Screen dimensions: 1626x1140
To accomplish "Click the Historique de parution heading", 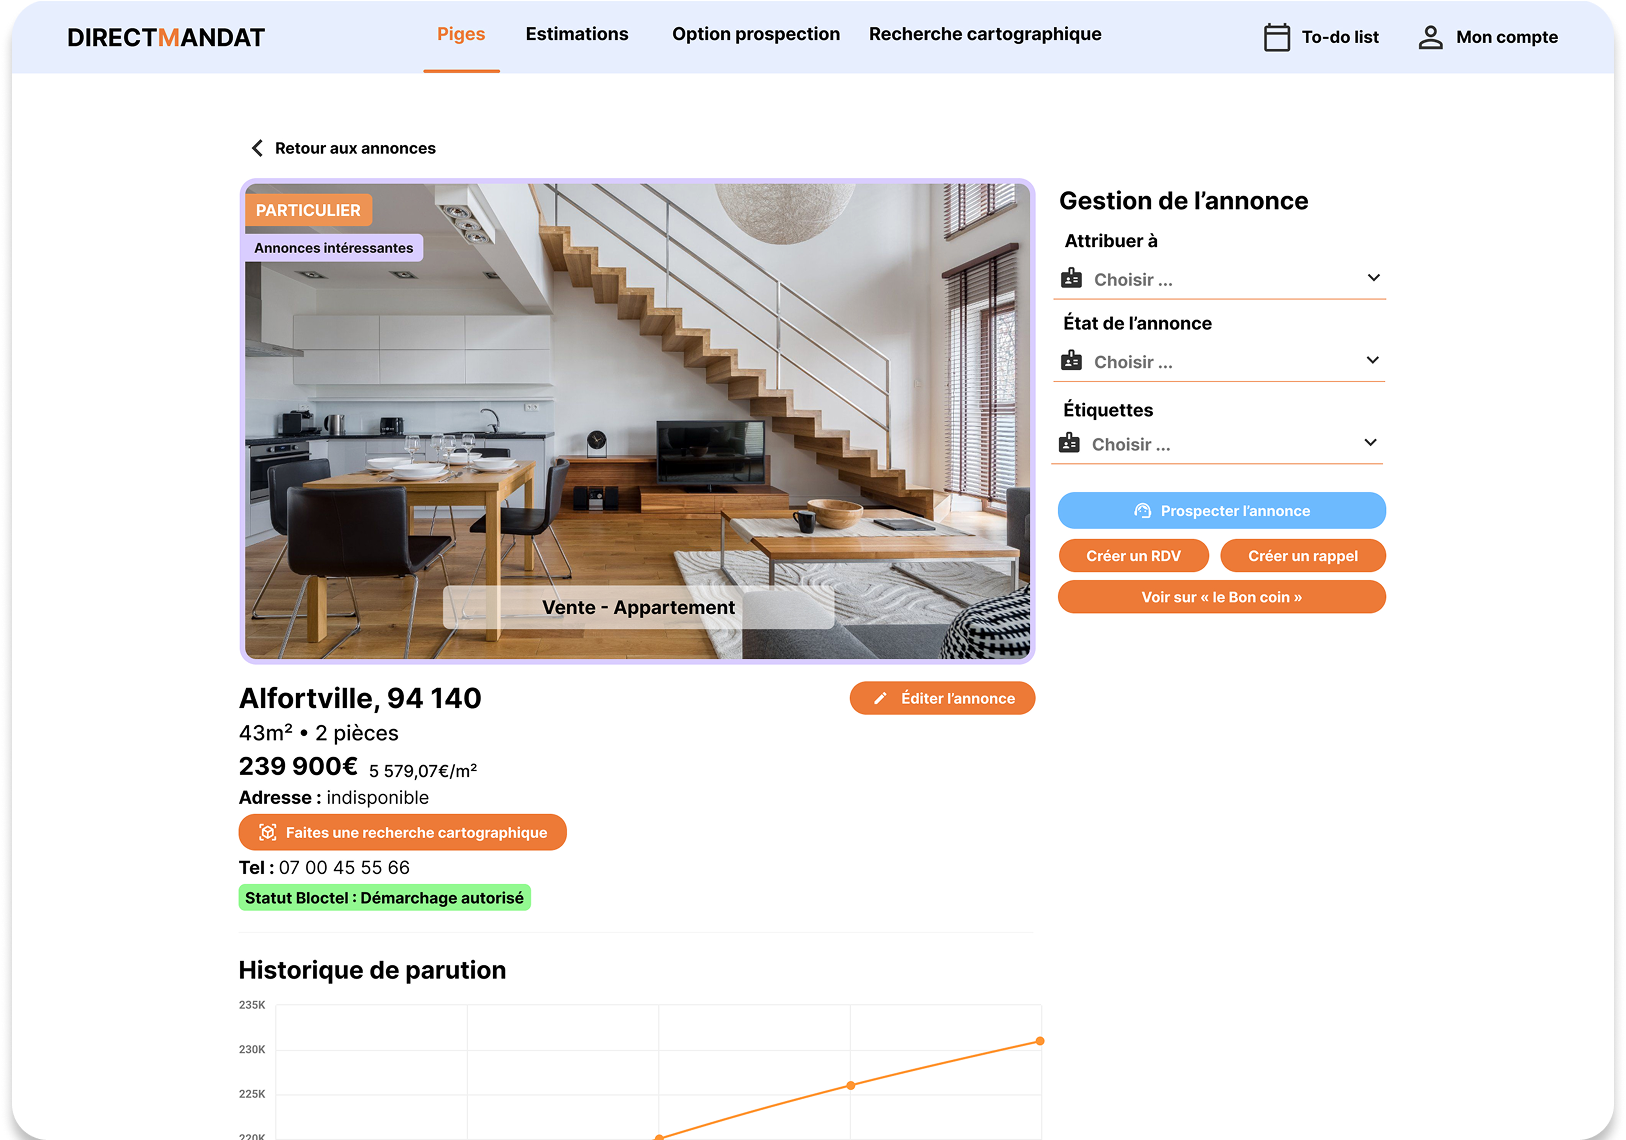I will (372, 970).
